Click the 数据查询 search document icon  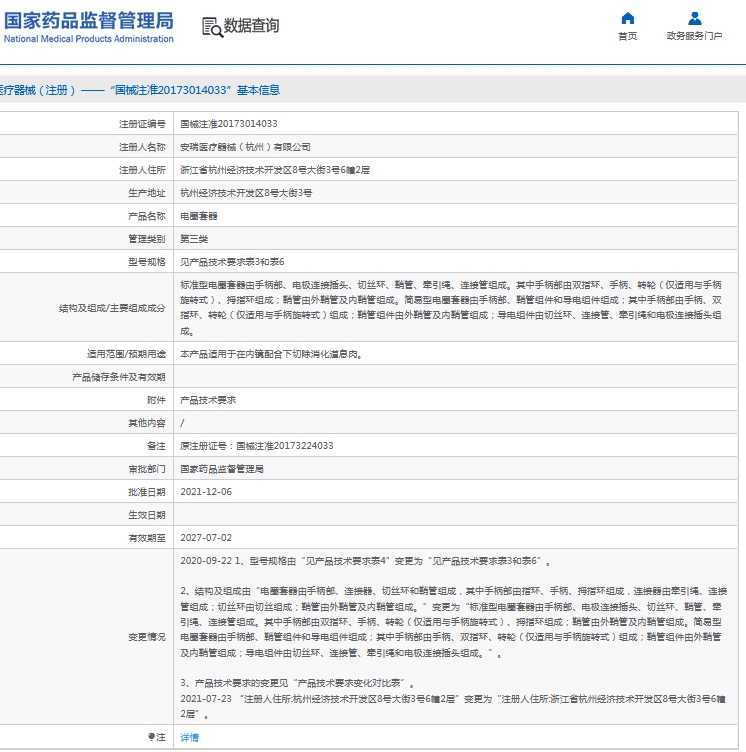pos(212,27)
